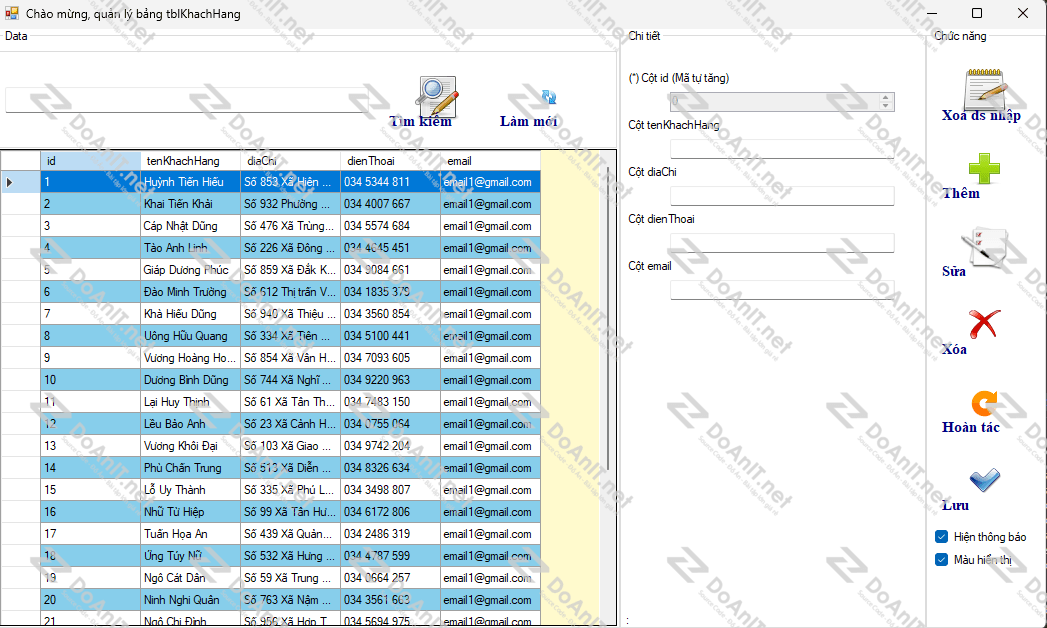Toggle the Hiện thông báo checkbox
Viewport: 1047px width, 628px height.
coord(941,537)
